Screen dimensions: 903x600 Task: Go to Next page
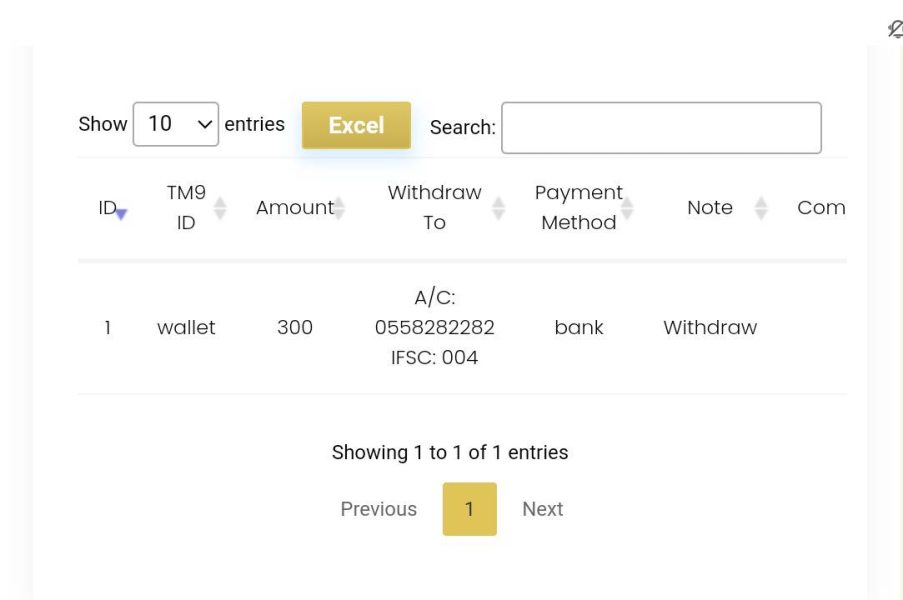point(542,509)
